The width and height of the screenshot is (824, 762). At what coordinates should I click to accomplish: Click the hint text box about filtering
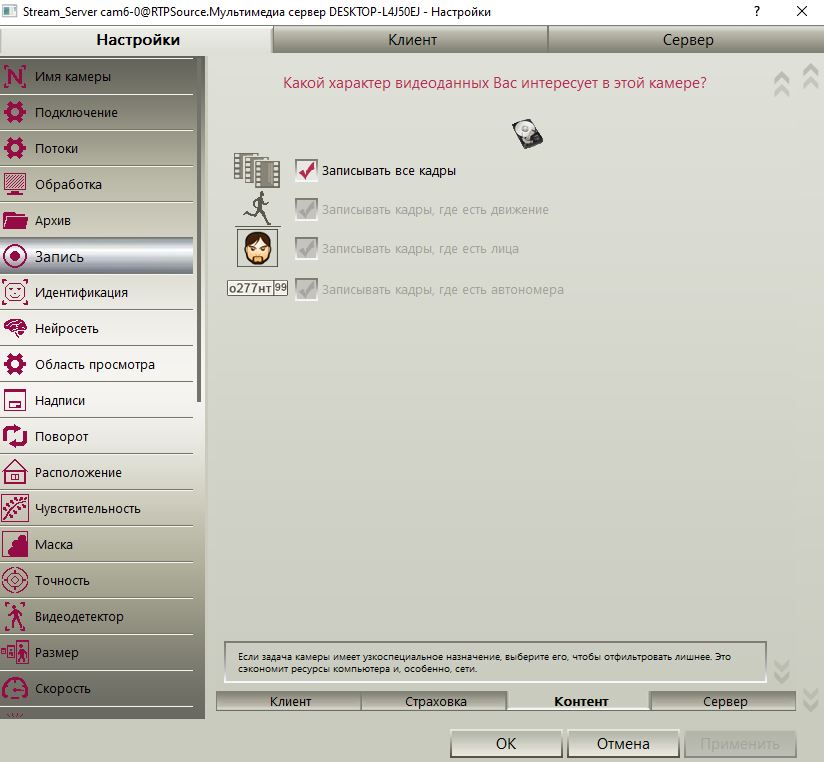495,662
